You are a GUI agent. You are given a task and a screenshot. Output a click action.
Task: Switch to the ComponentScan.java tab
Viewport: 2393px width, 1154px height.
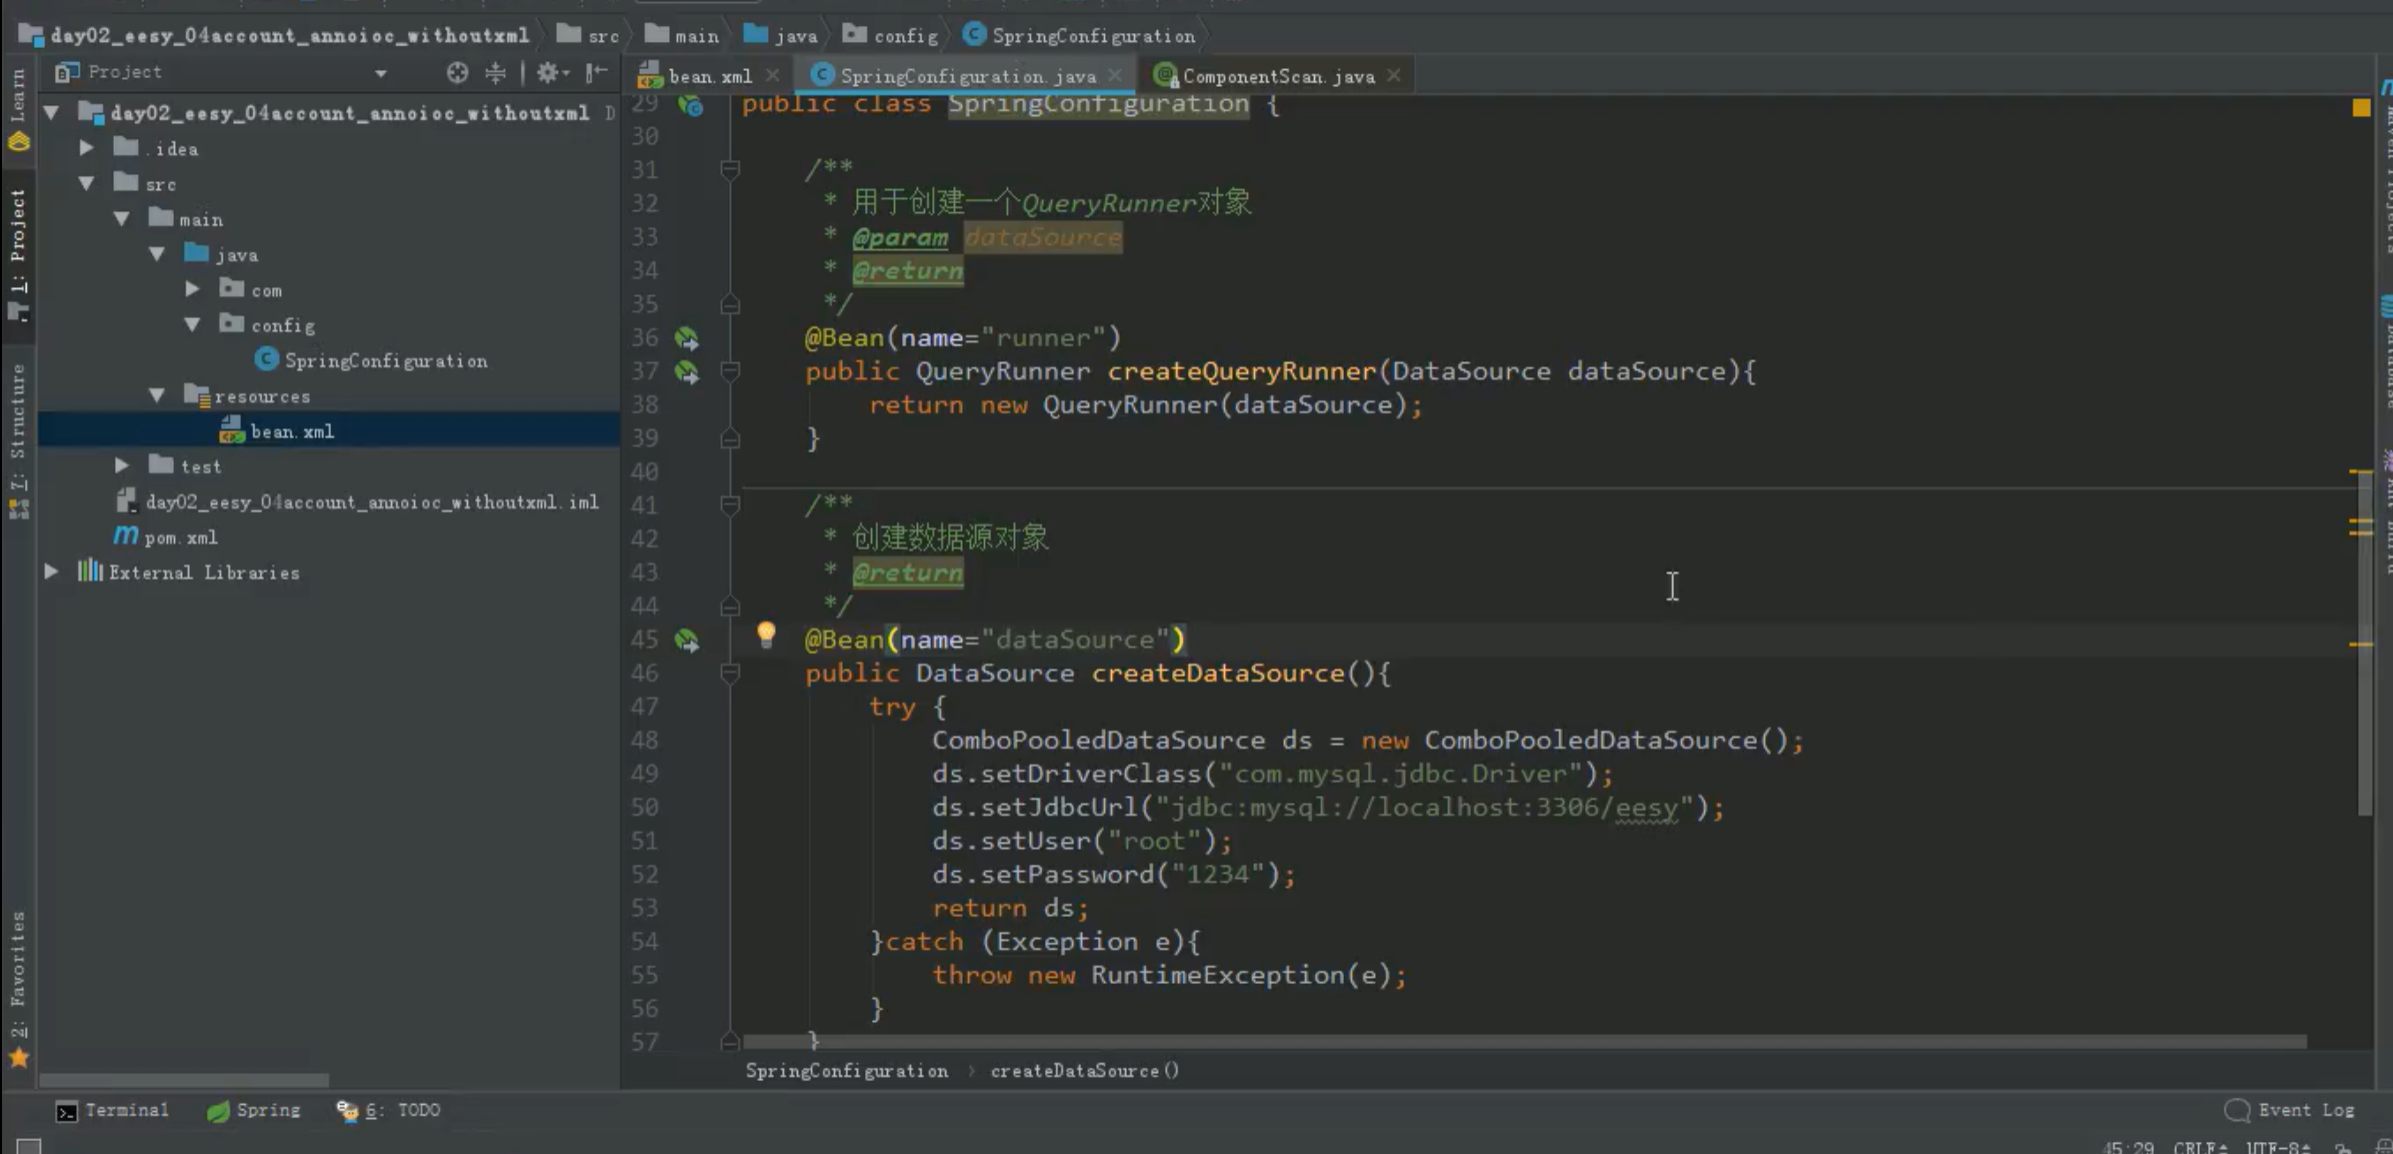tap(1277, 76)
